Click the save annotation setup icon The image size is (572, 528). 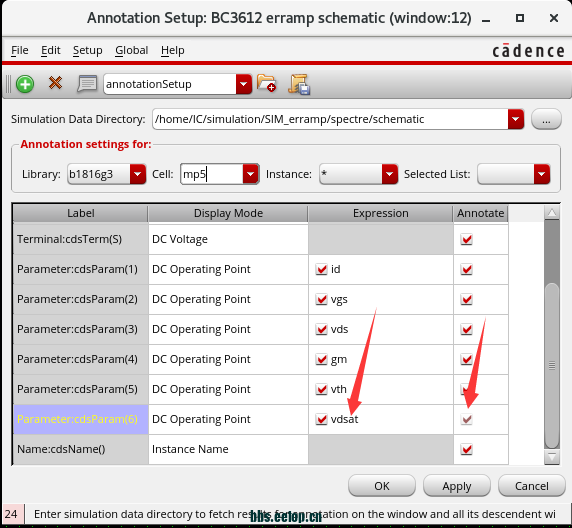point(299,84)
